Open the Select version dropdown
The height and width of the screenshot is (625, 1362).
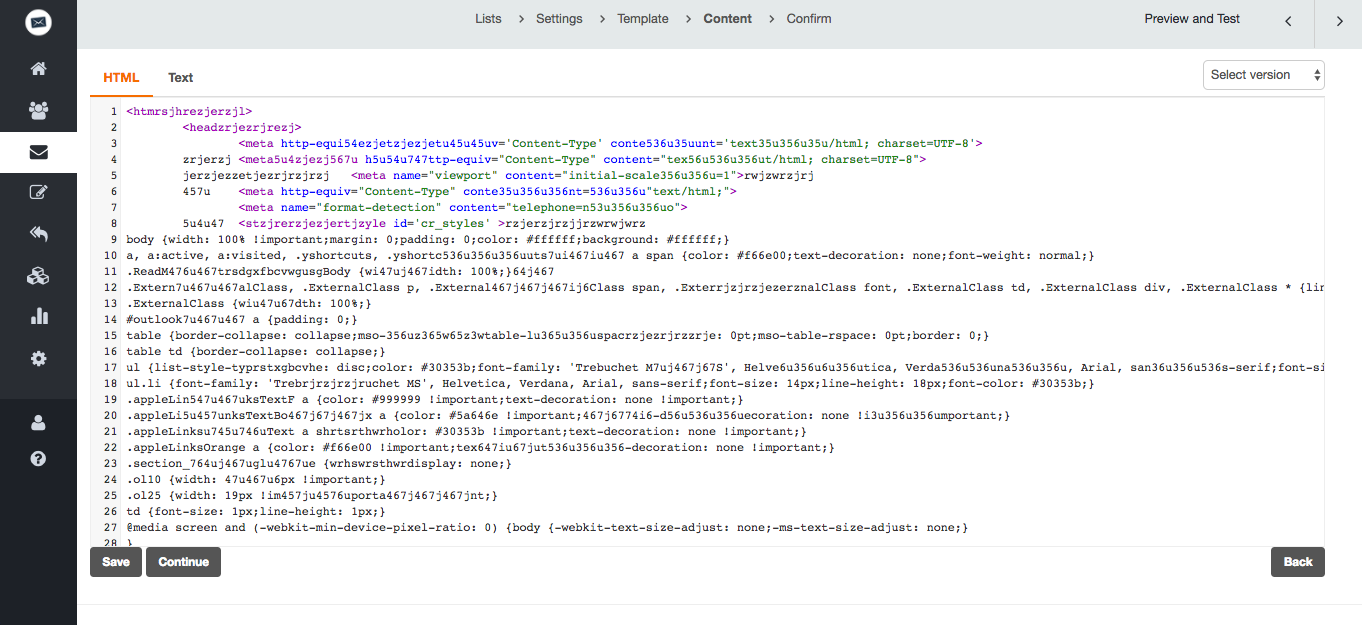tap(1264, 75)
